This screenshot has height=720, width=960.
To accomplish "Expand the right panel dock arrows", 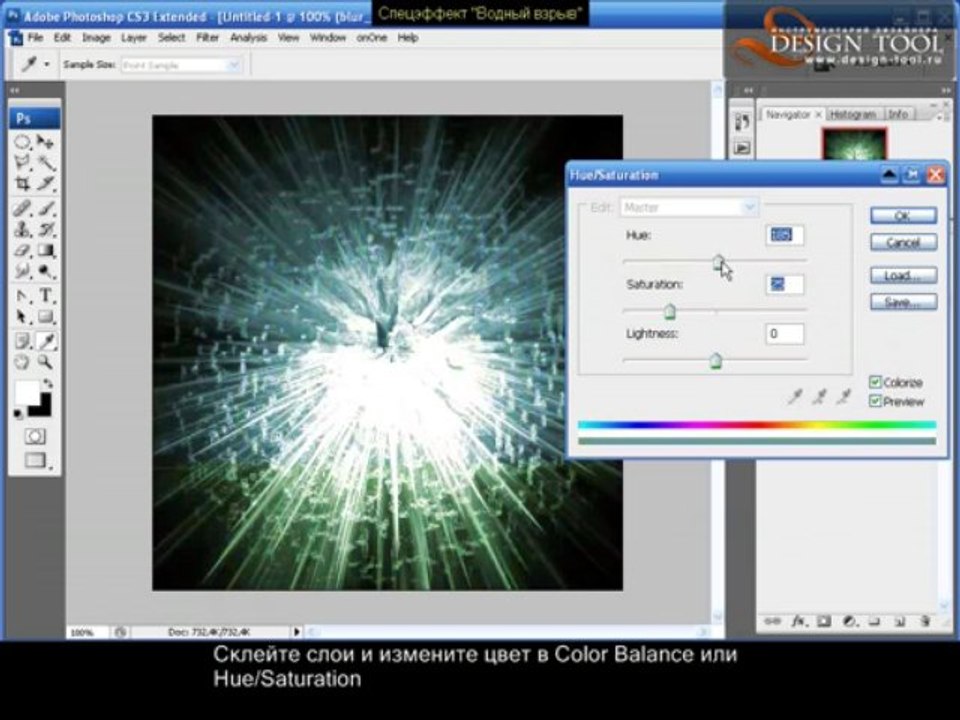I will click(748, 91).
